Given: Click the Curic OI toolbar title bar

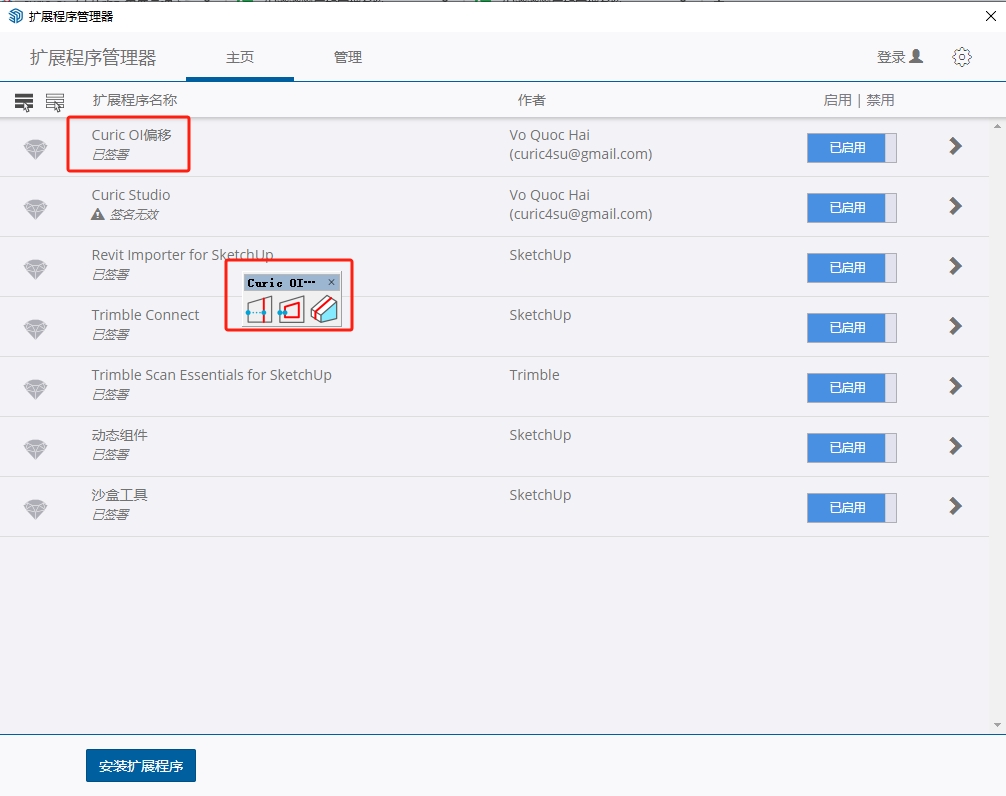Looking at the screenshot, I should point(282,283).
